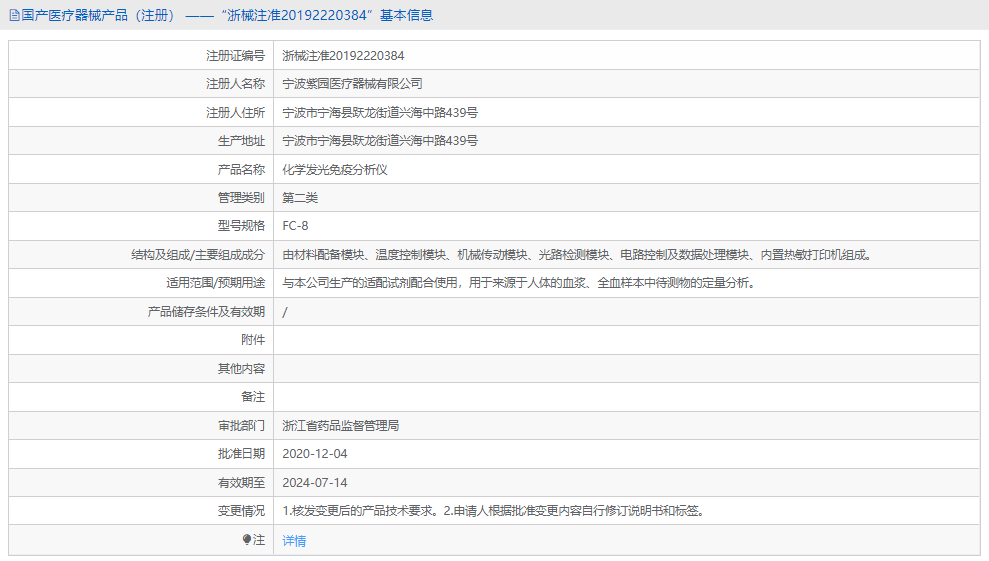Select company name 宁波紫园医疗器械有限公司
The height and width of the screenshot is (561, 989).
[x=352, y=84]
